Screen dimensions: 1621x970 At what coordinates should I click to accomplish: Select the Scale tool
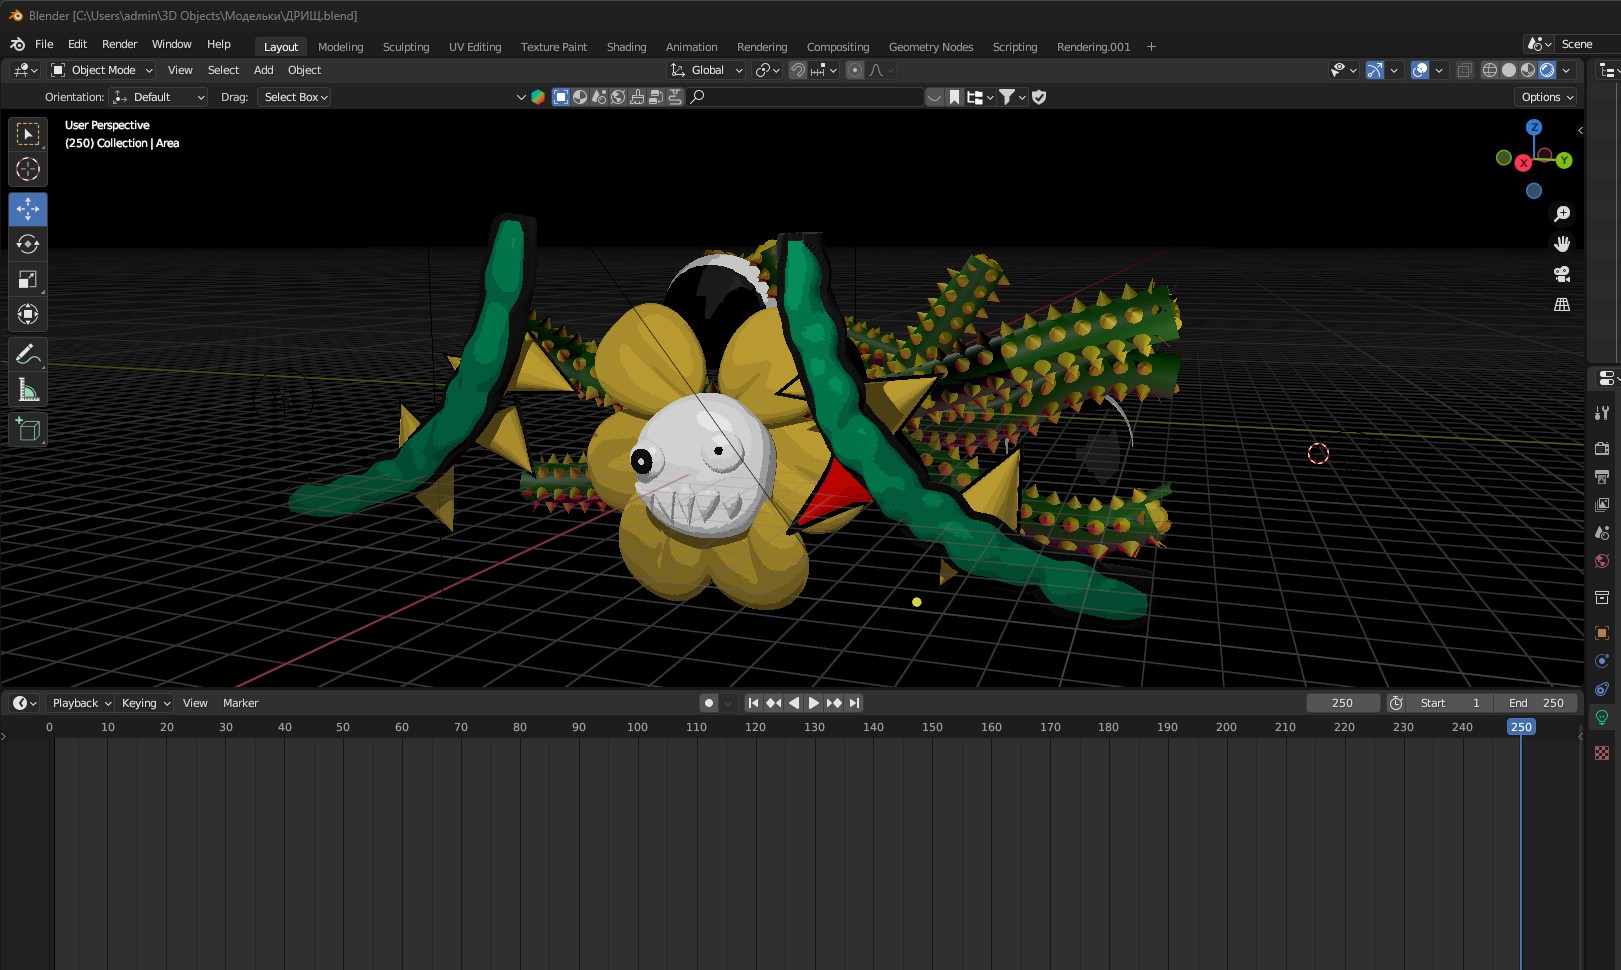click(x=28, y=280)
